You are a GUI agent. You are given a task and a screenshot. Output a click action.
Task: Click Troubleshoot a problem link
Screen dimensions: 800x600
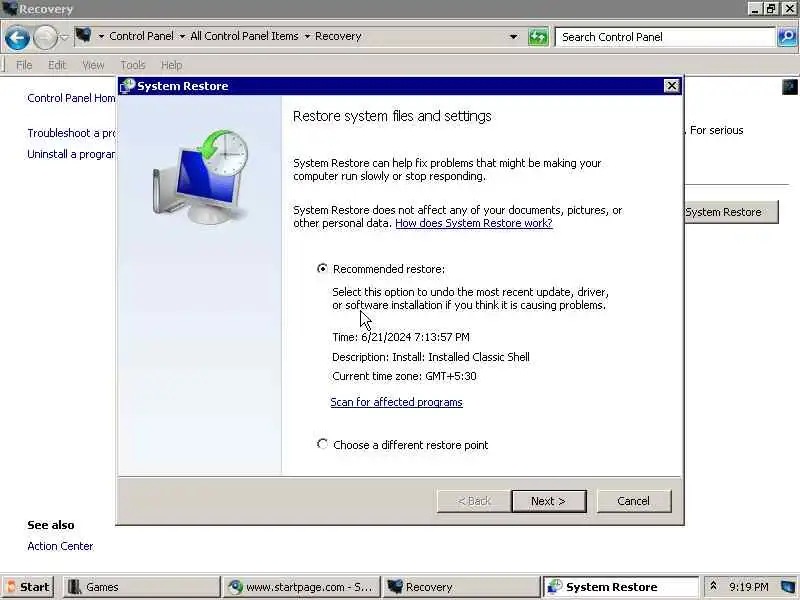click(71, 133)
